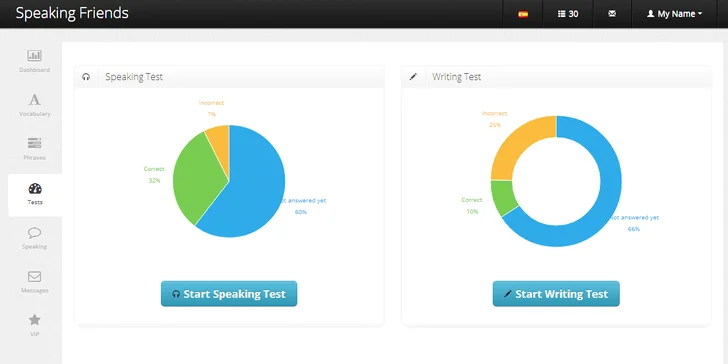This screenshot has height=364, width=728.
Task: Start the Writing Test
Action: (556, 294)
